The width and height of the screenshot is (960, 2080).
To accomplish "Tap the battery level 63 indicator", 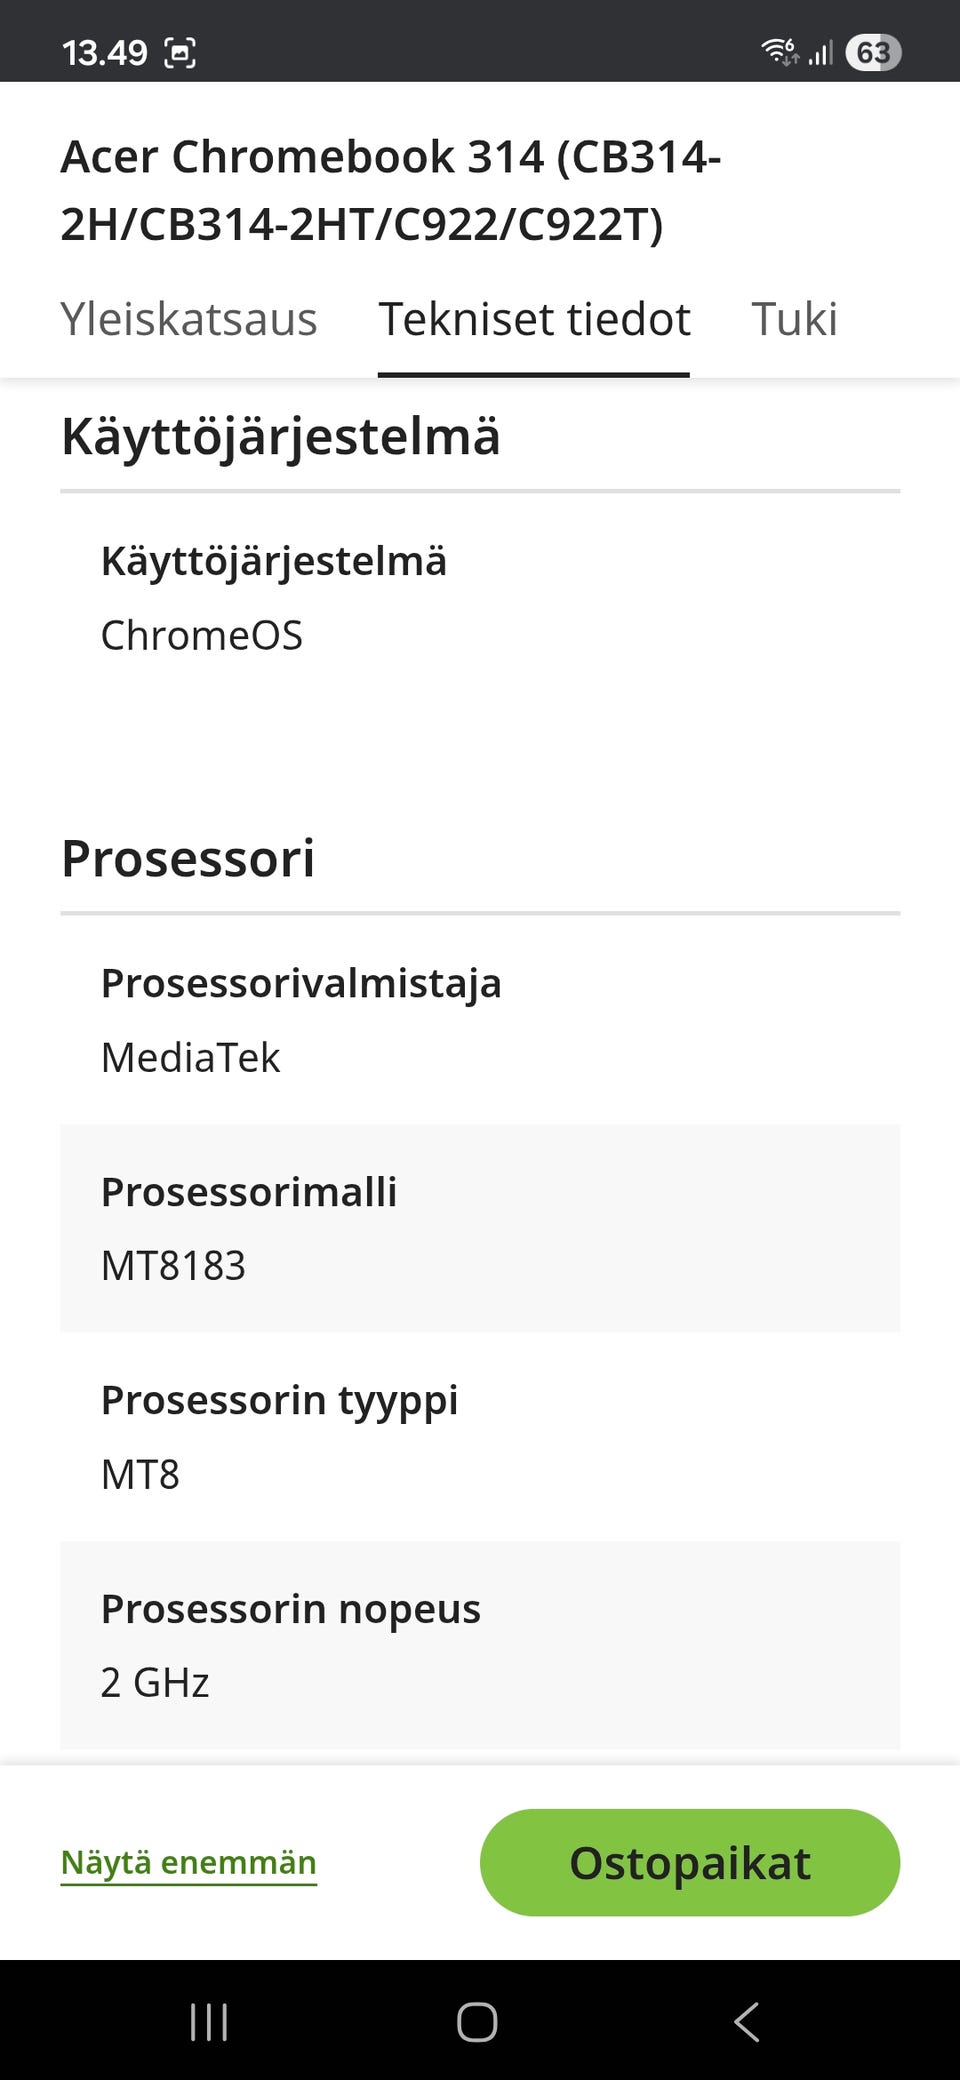I will [x=873, y=52].
